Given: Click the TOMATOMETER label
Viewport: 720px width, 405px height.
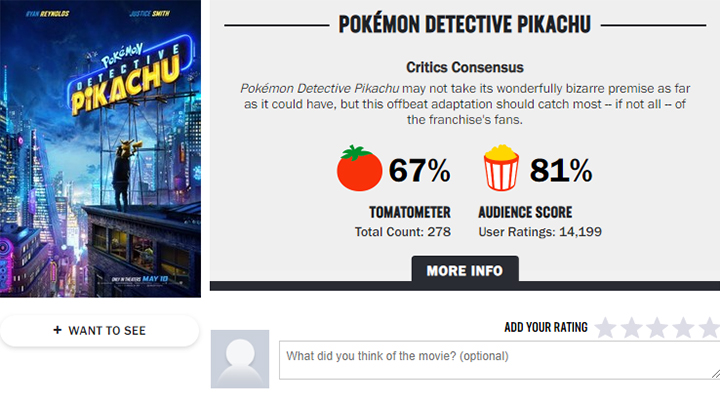Looking at the screenshot, I should [x=410, y=213].
